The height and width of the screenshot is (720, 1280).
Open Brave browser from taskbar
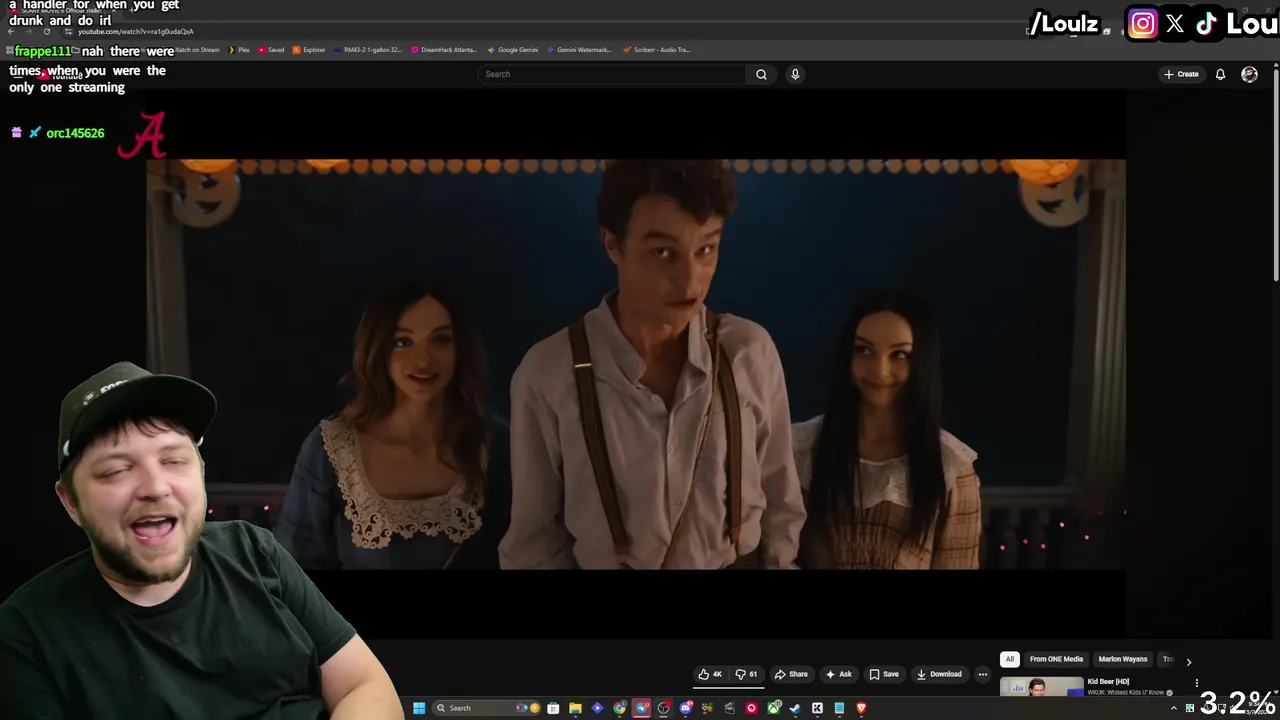[x=861, y=708]
